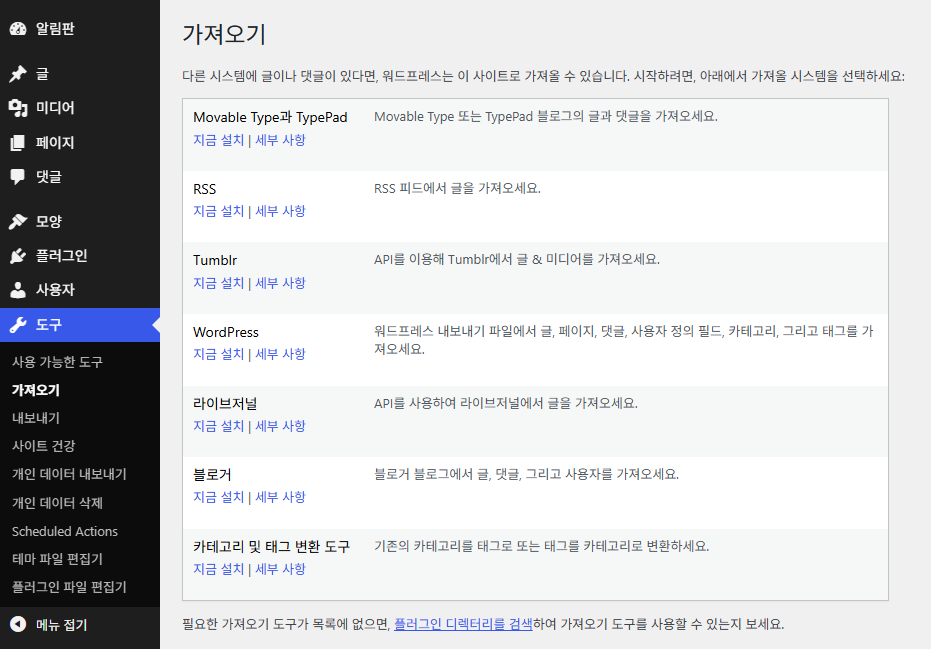Image resolution: width=931 pixels, height=649 pixels.
Task: Select 가져오기 submenu item
Action: tap(36, 390)
